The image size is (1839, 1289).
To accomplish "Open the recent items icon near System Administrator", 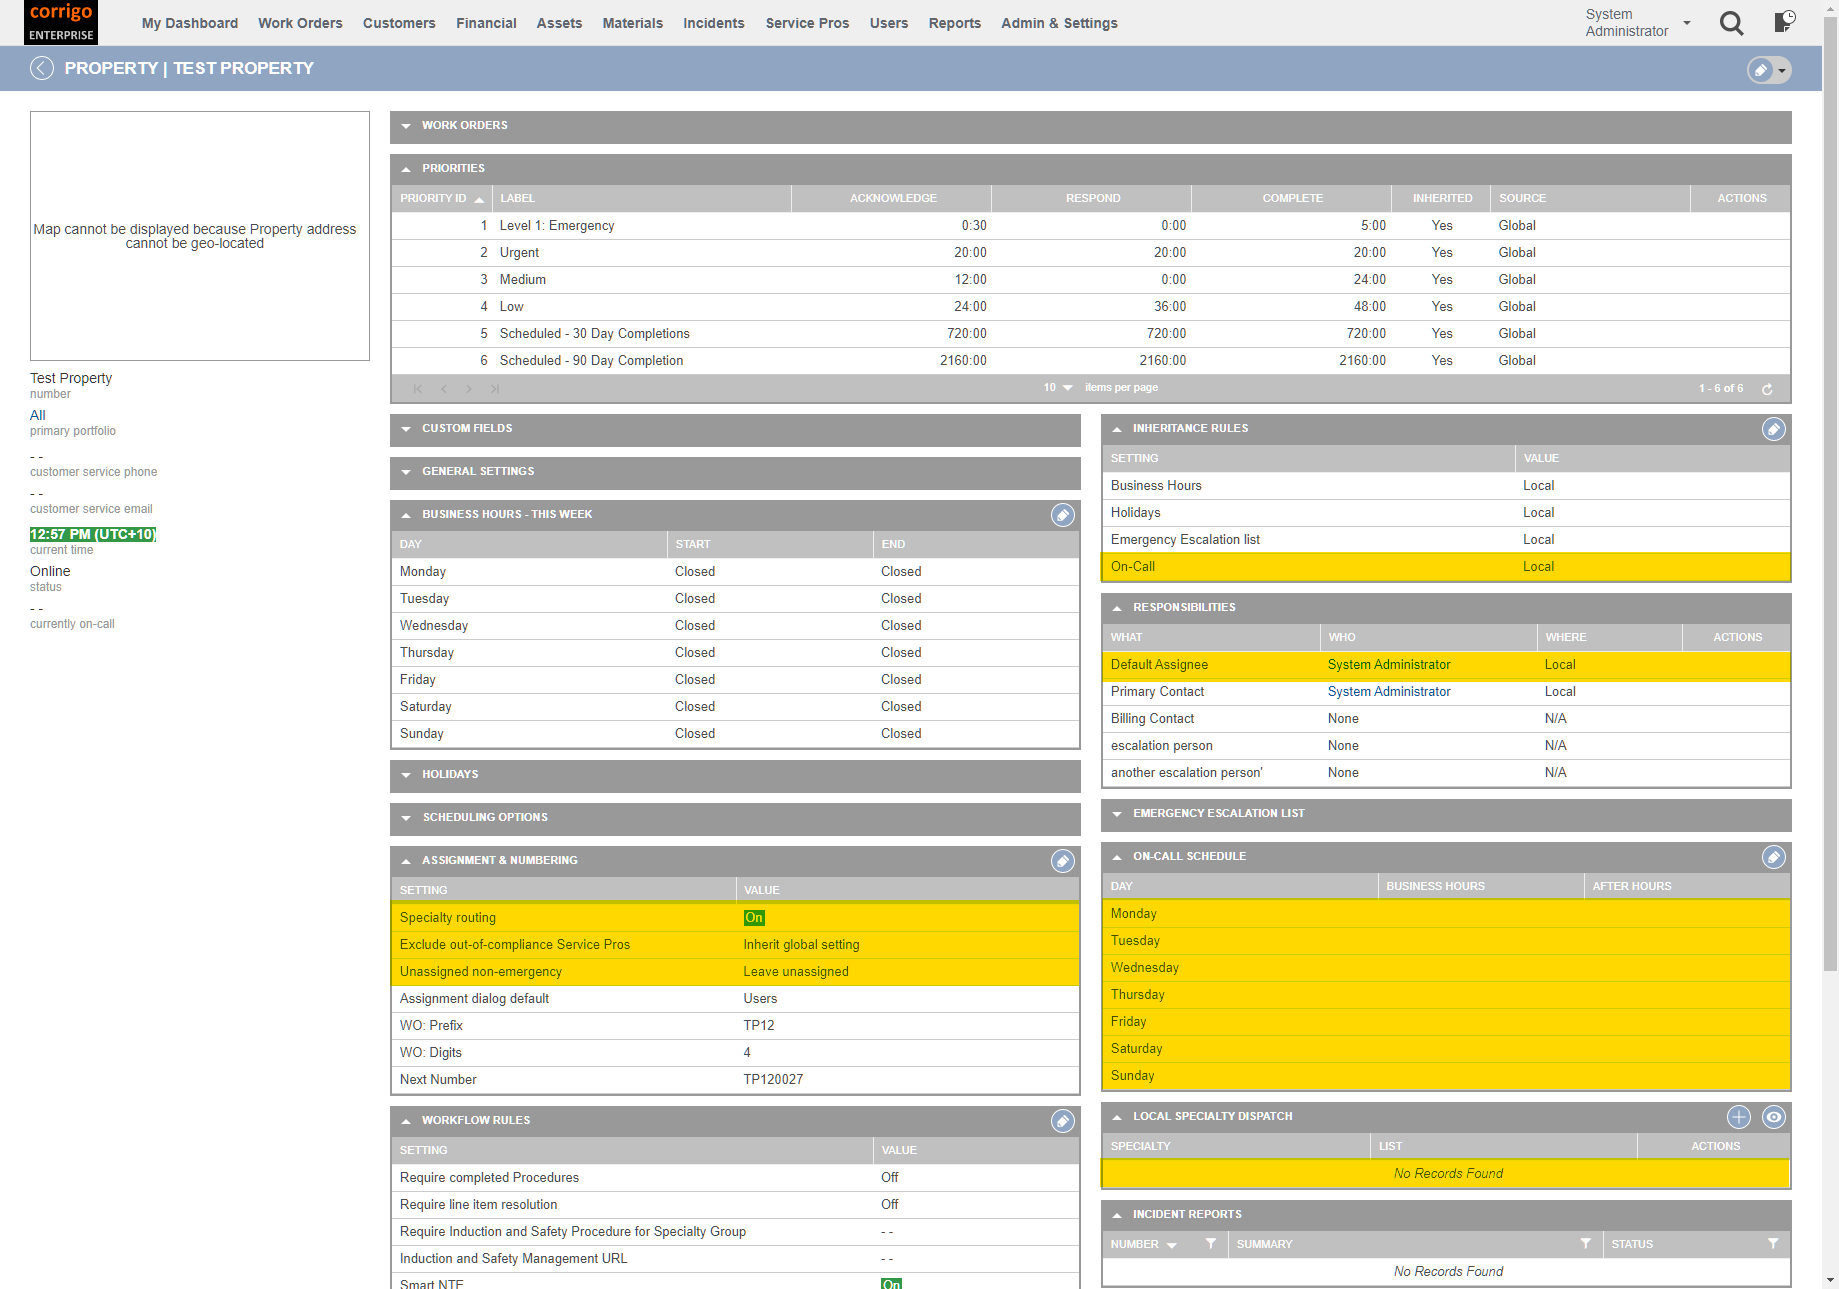I will (1783, 23).
